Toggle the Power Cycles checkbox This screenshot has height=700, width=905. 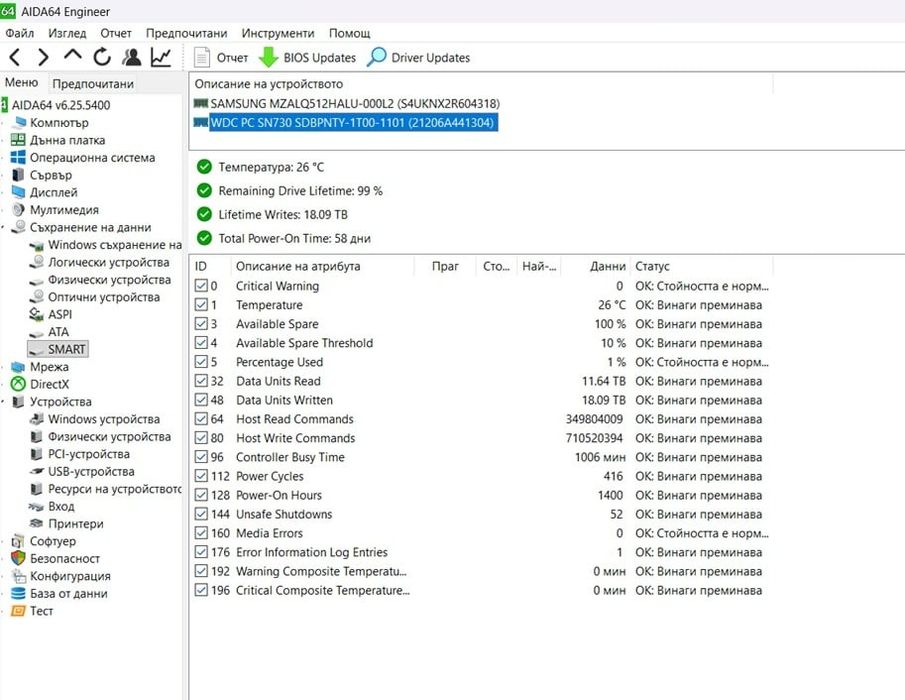click(x=201, y=476)
